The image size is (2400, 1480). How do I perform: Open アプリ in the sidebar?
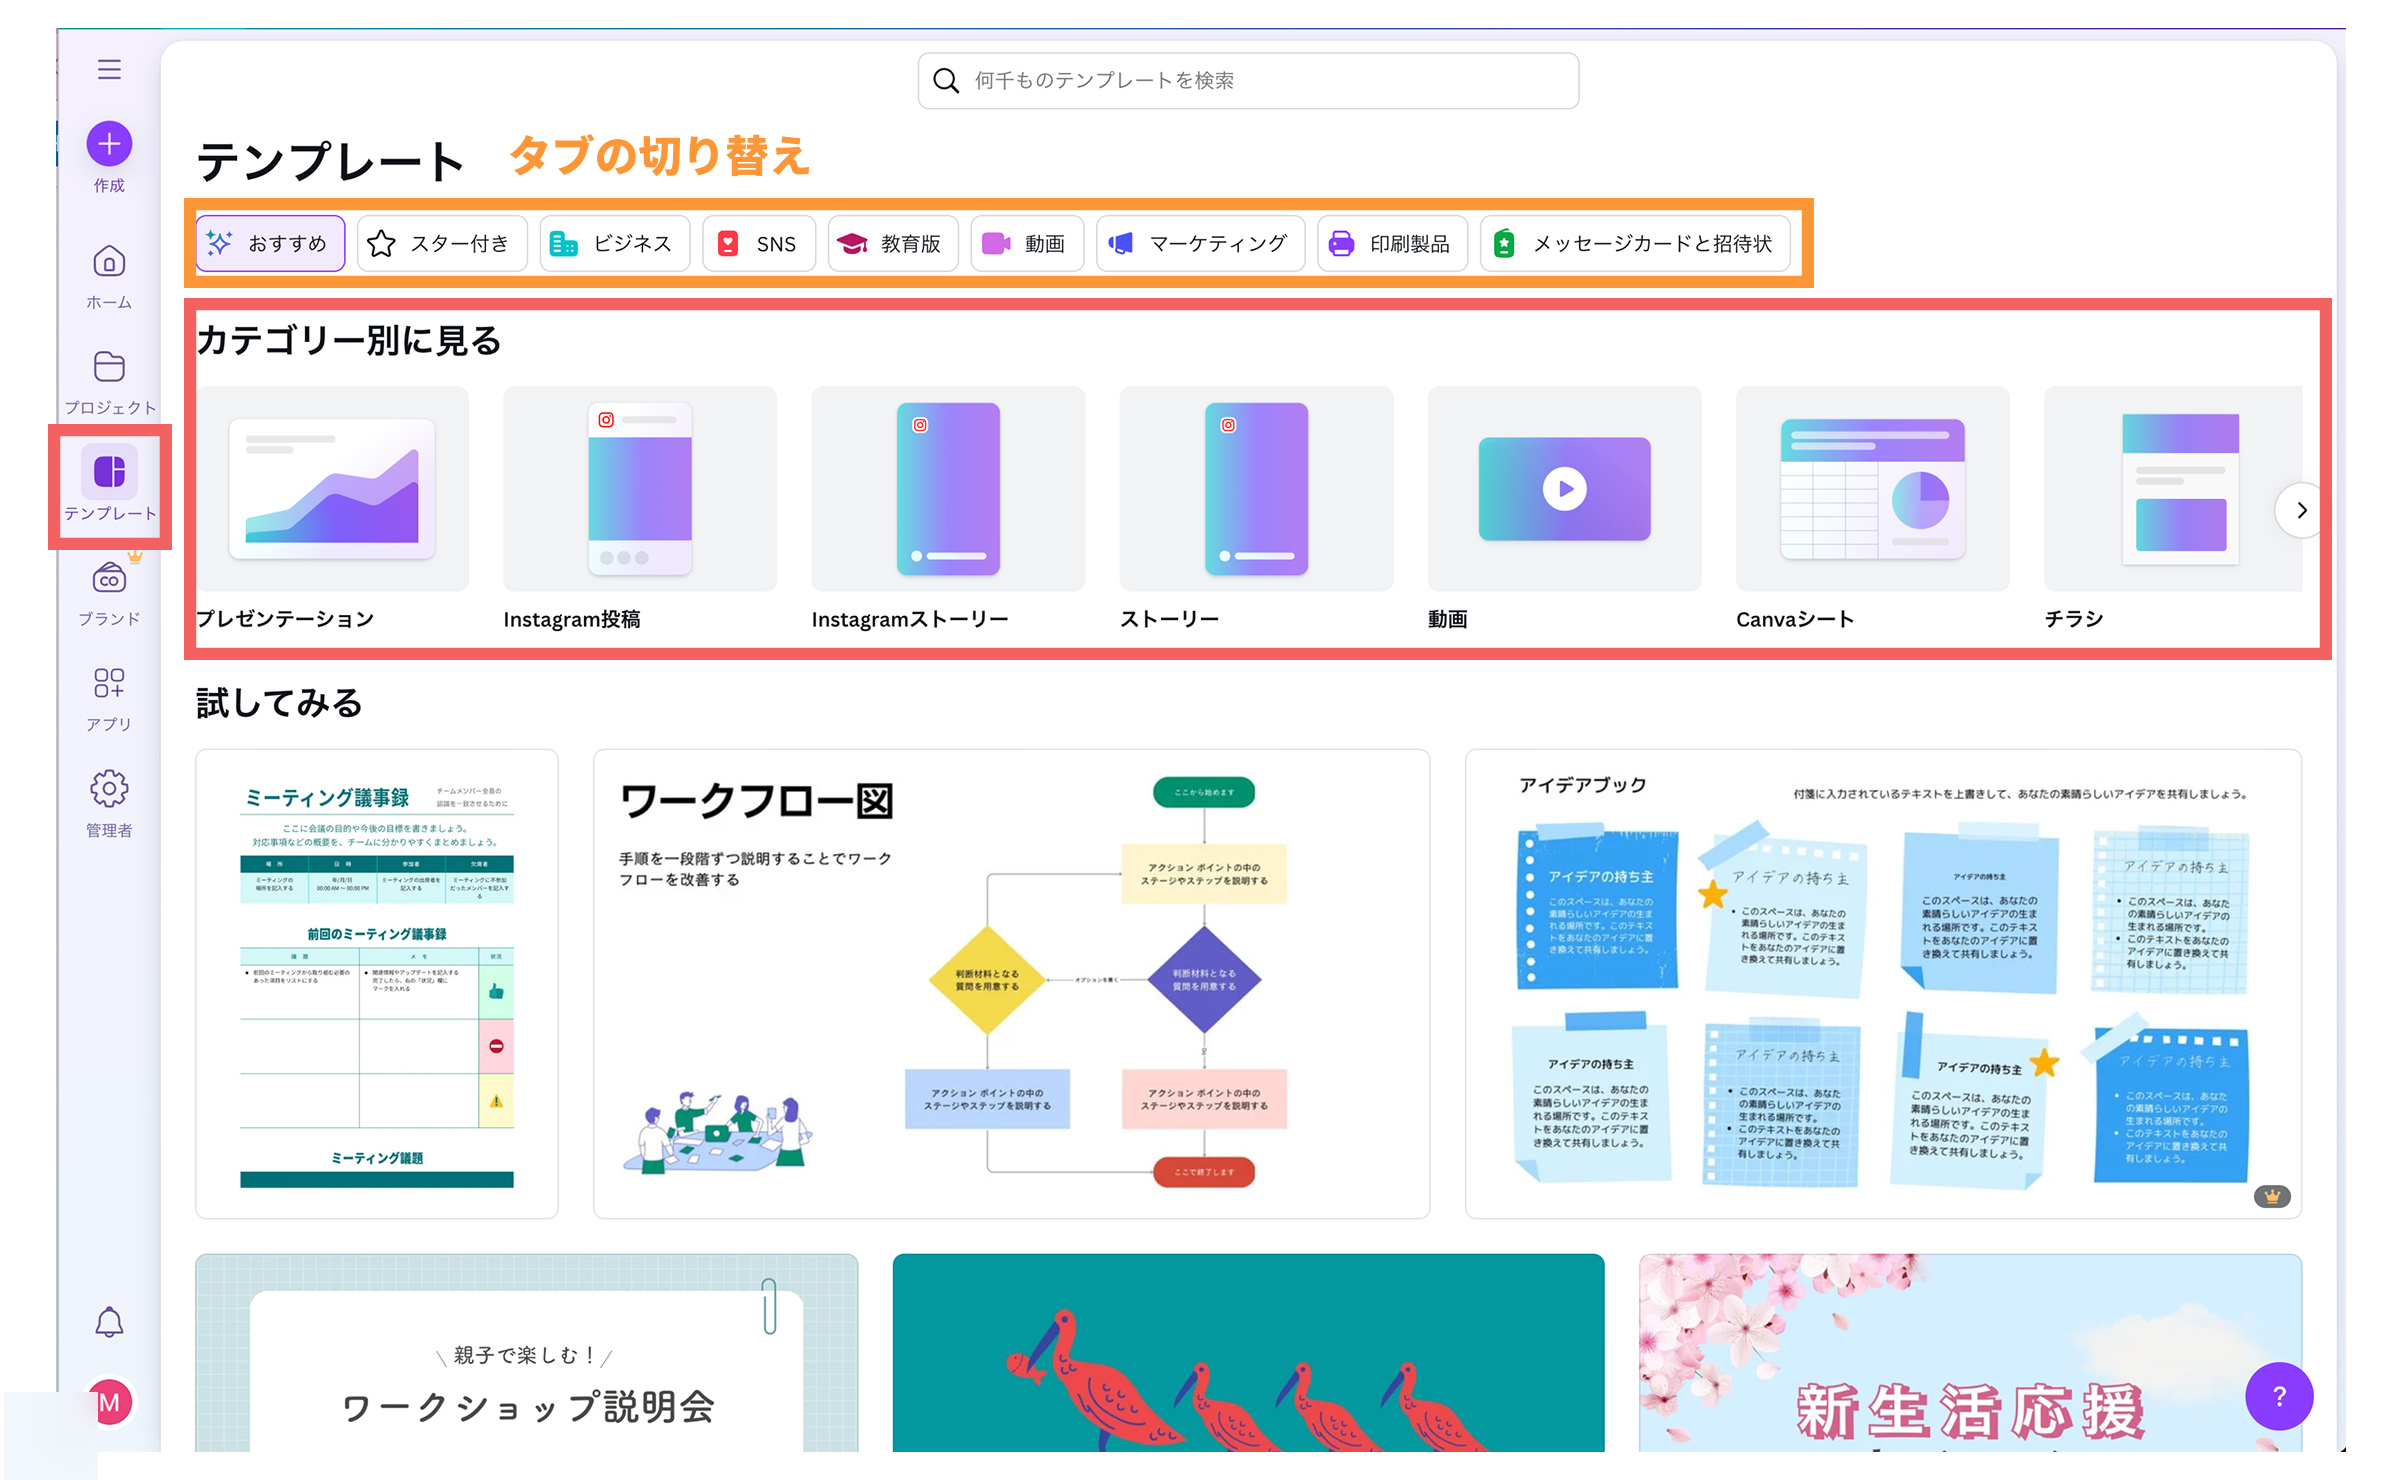109,700
